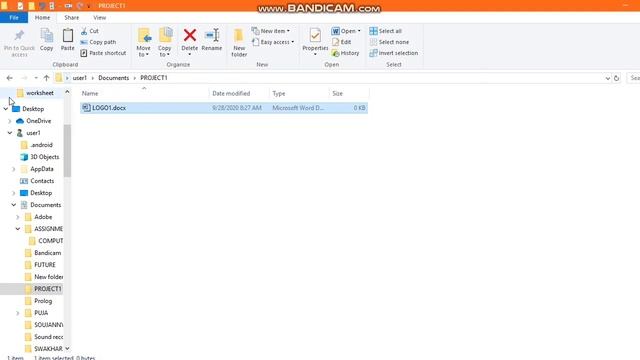Image resolution: width=640 pixels, height=360 pixels.
Task: Open the Easy access dropdown
Action: pyautogui.click(x=273, y=42)
